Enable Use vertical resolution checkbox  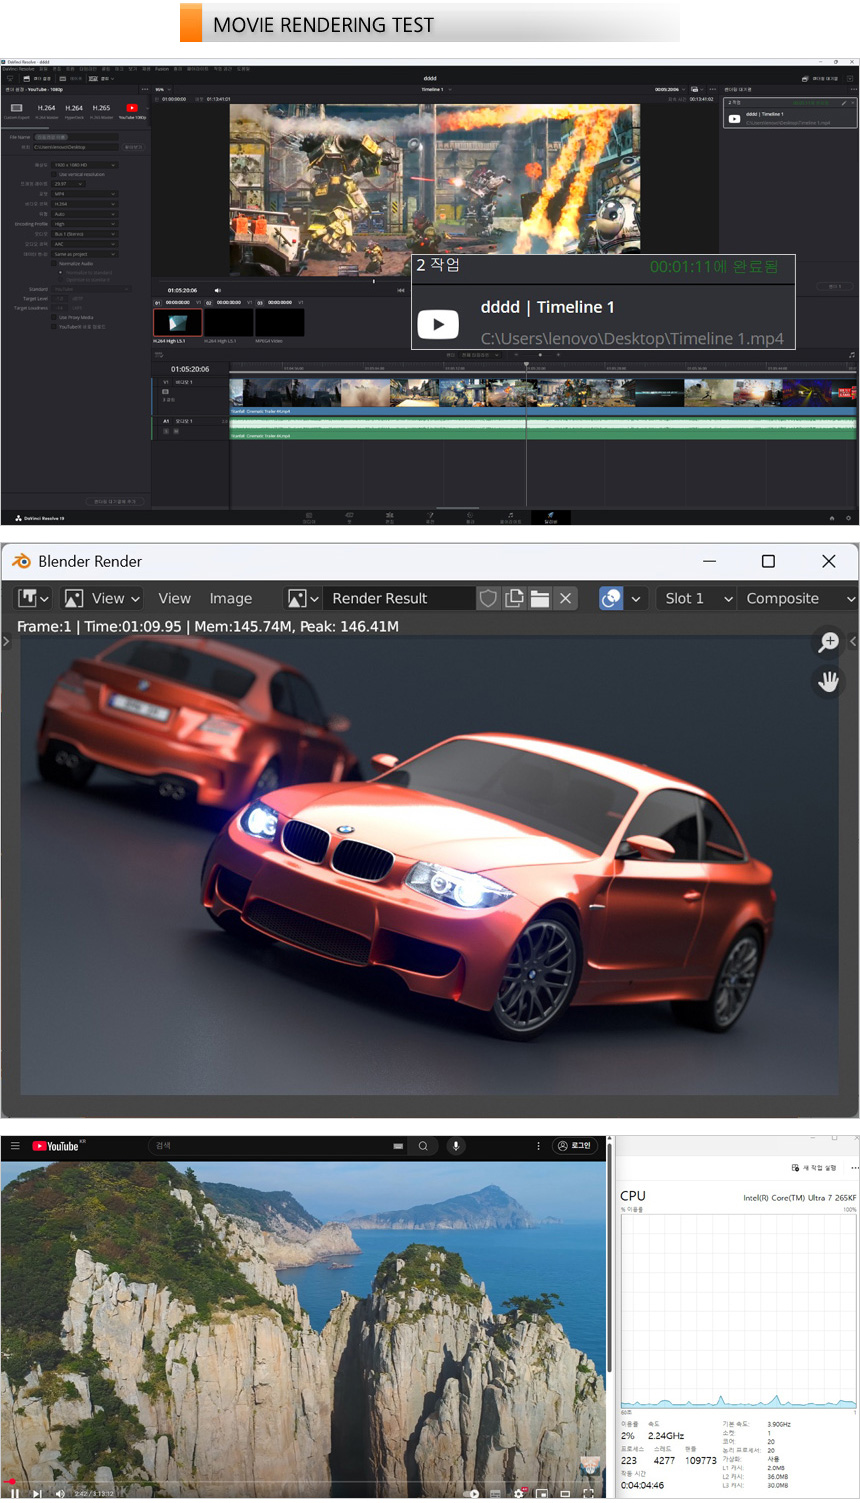[55, 174]
